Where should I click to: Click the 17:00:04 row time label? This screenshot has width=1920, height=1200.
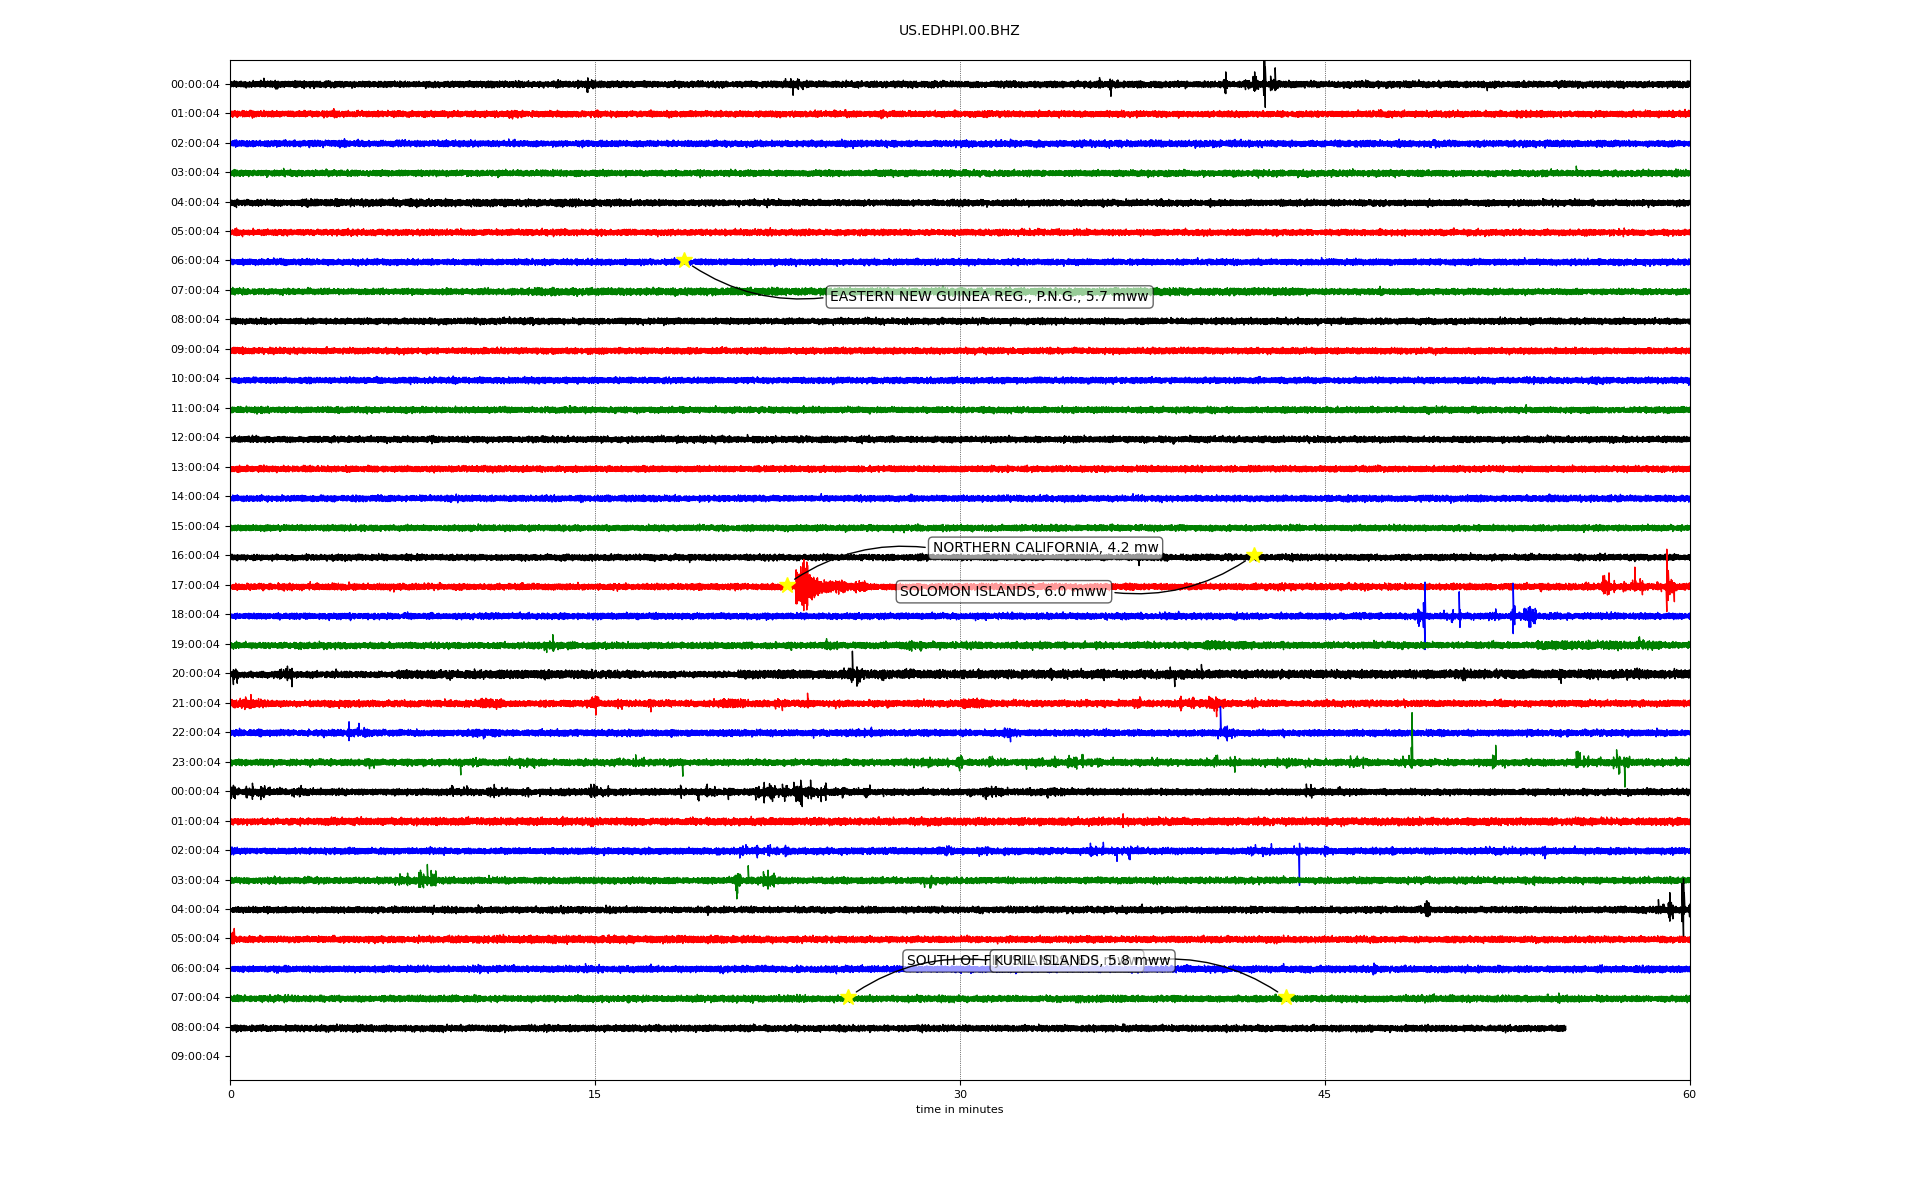(195, 586)
